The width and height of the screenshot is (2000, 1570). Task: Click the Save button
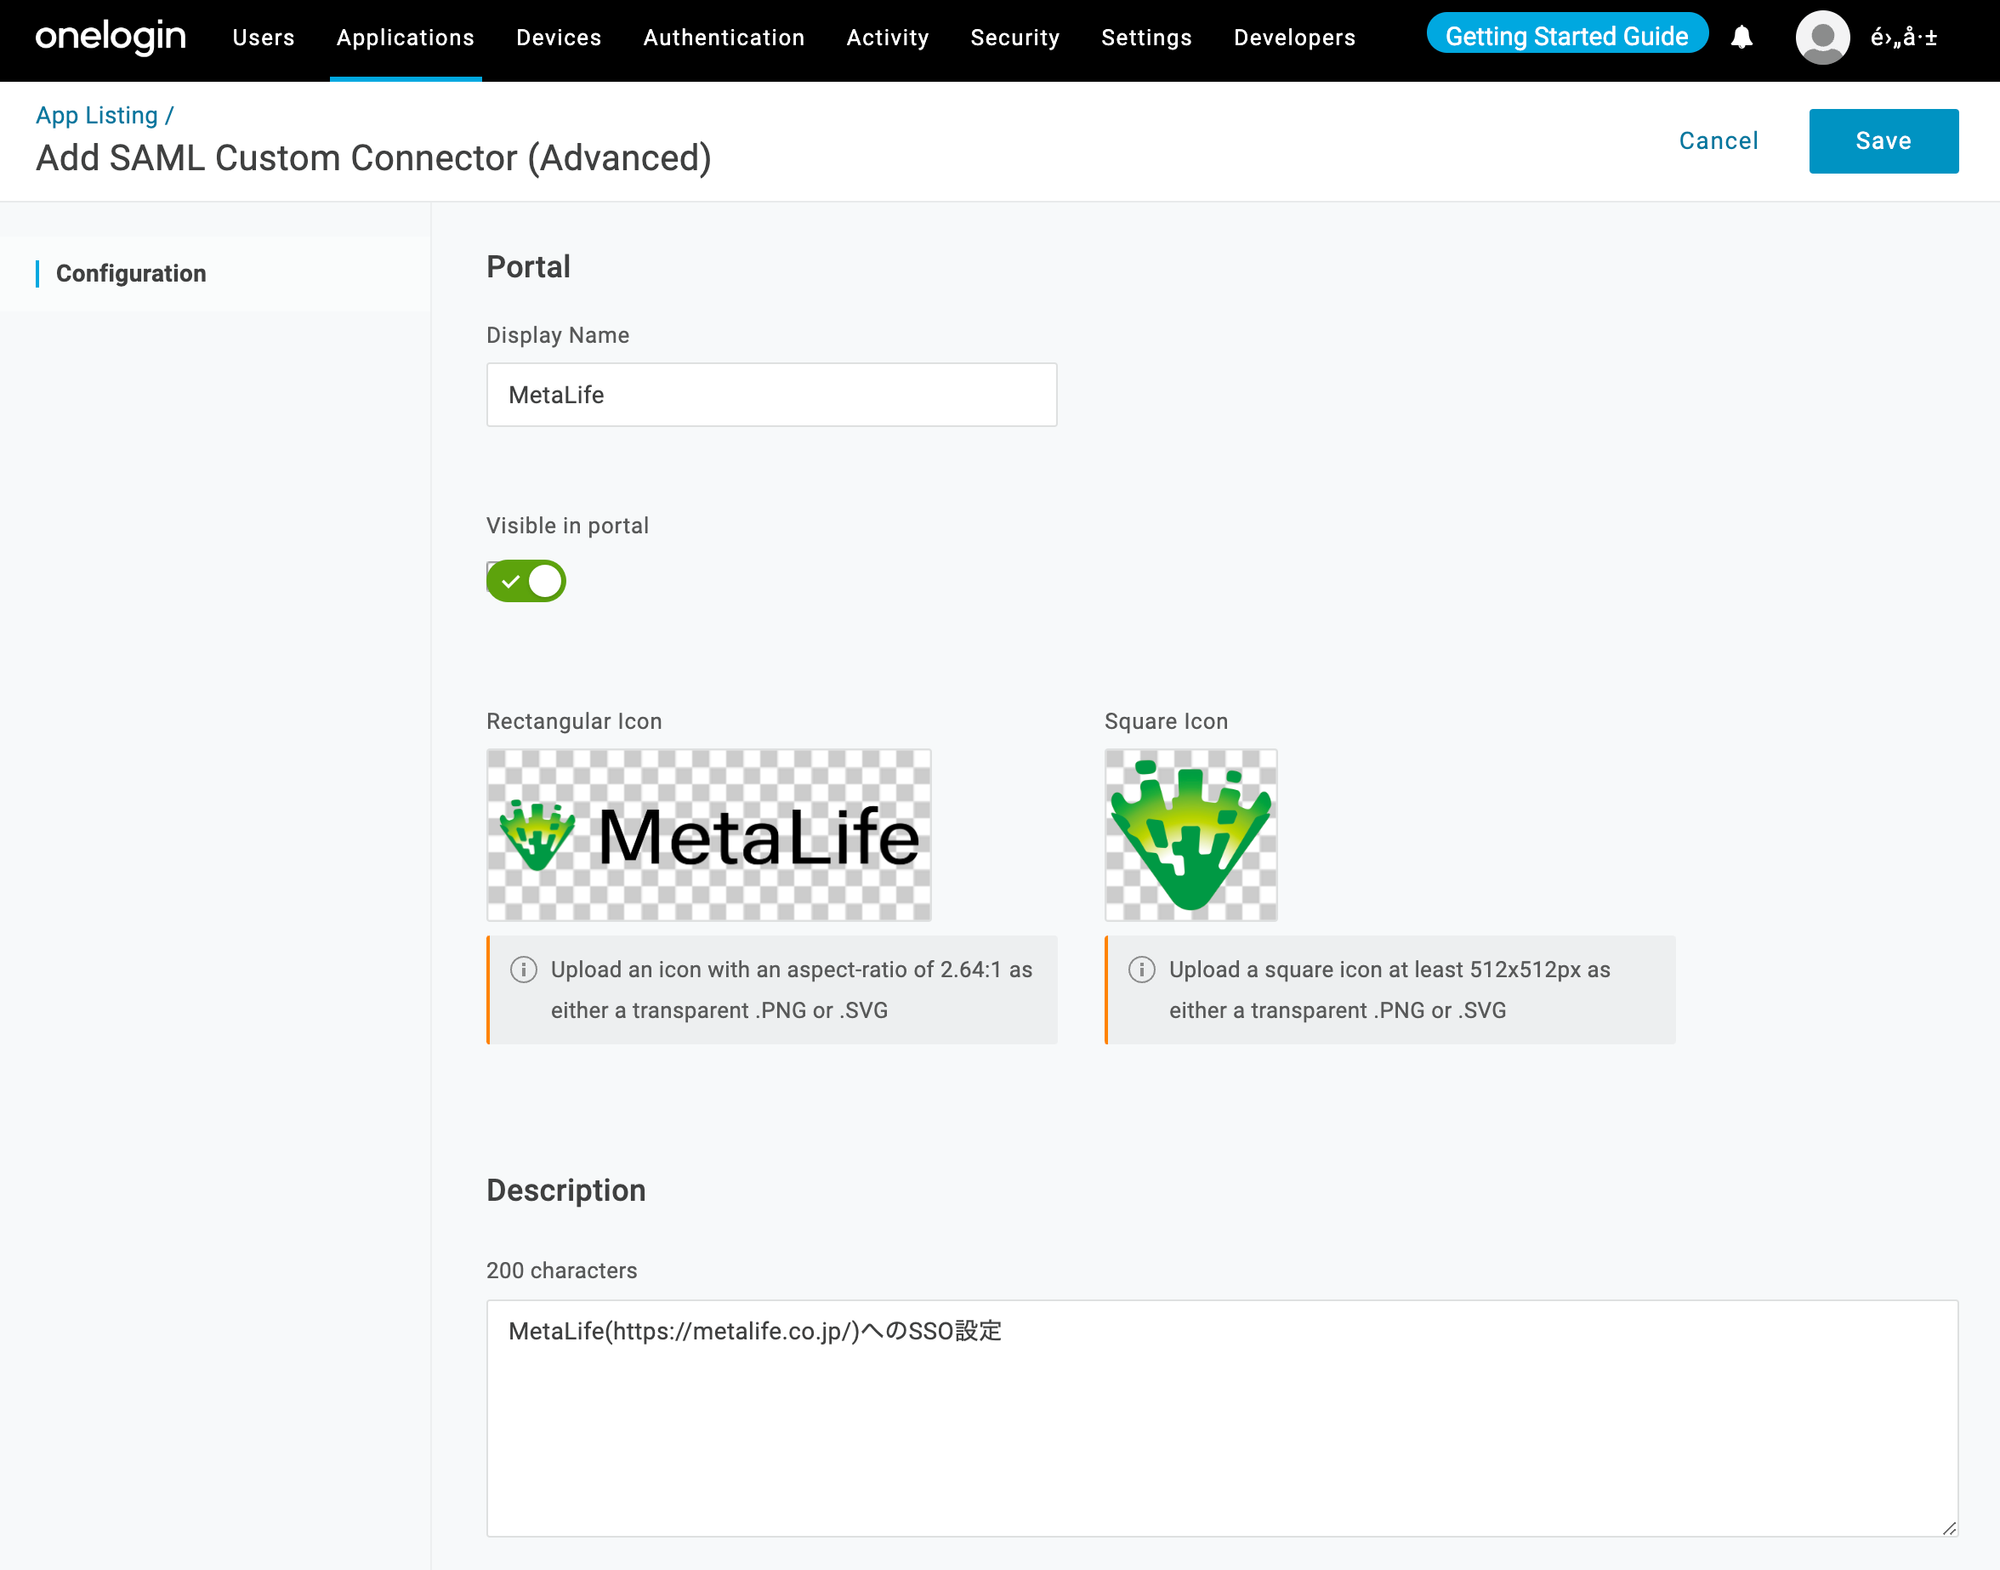(x=1883, y=141)
